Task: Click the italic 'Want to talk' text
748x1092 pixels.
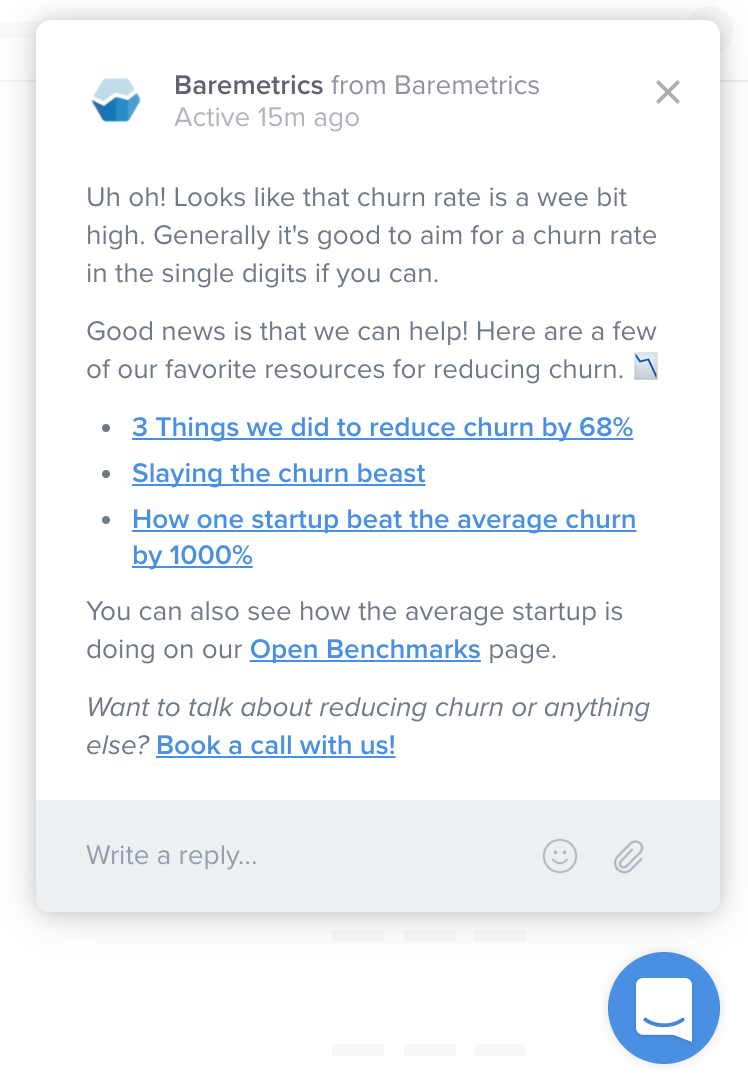Action: [368, 726]
